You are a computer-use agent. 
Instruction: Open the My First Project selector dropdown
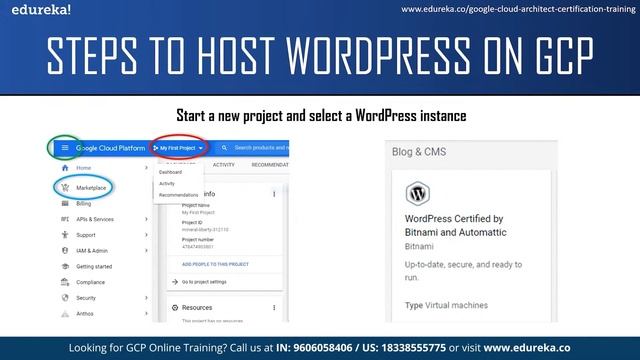[178, 148]
